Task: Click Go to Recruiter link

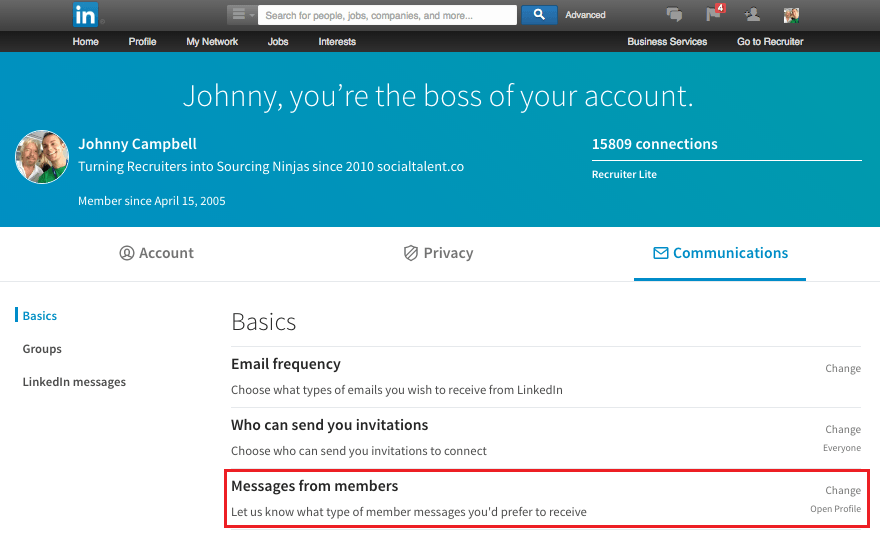Action: click(770, 42)
